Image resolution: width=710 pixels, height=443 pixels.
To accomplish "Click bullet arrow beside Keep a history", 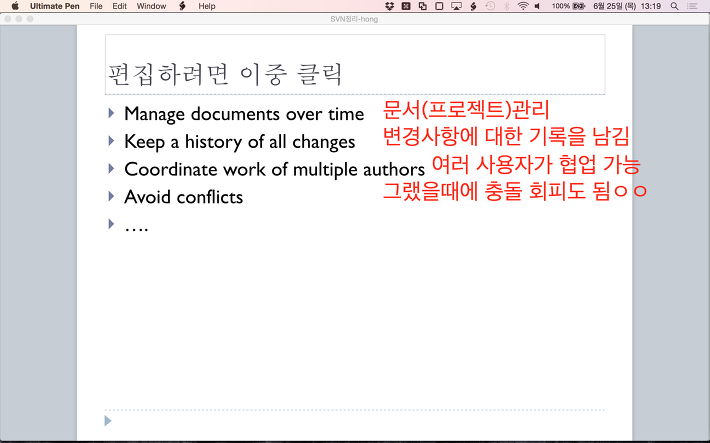I will click(111, 141).
